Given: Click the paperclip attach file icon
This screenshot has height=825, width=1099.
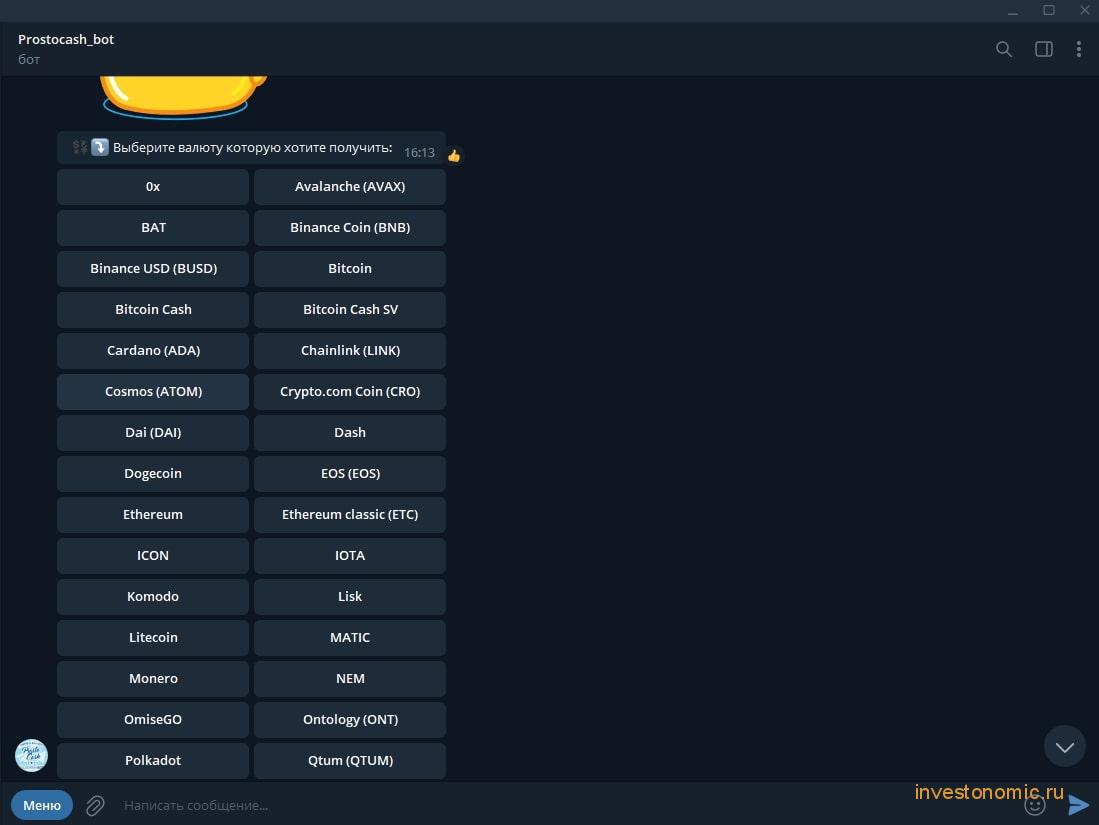Looking at the screenshot, I should (x=95, y=805).
